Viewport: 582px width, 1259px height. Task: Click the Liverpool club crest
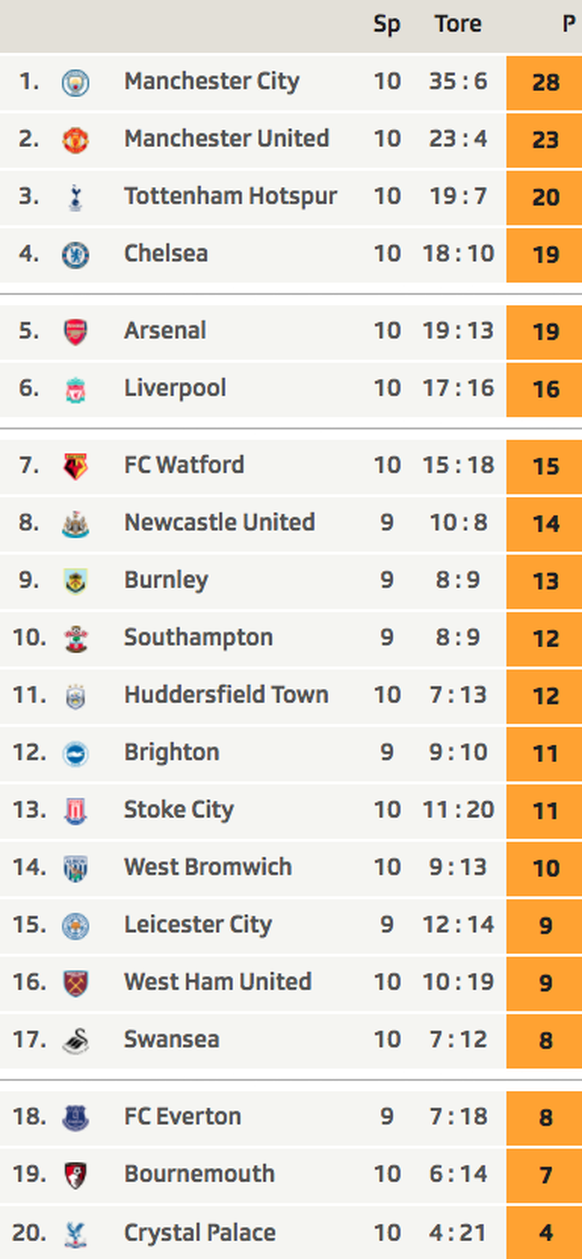[x=75, y=389]
